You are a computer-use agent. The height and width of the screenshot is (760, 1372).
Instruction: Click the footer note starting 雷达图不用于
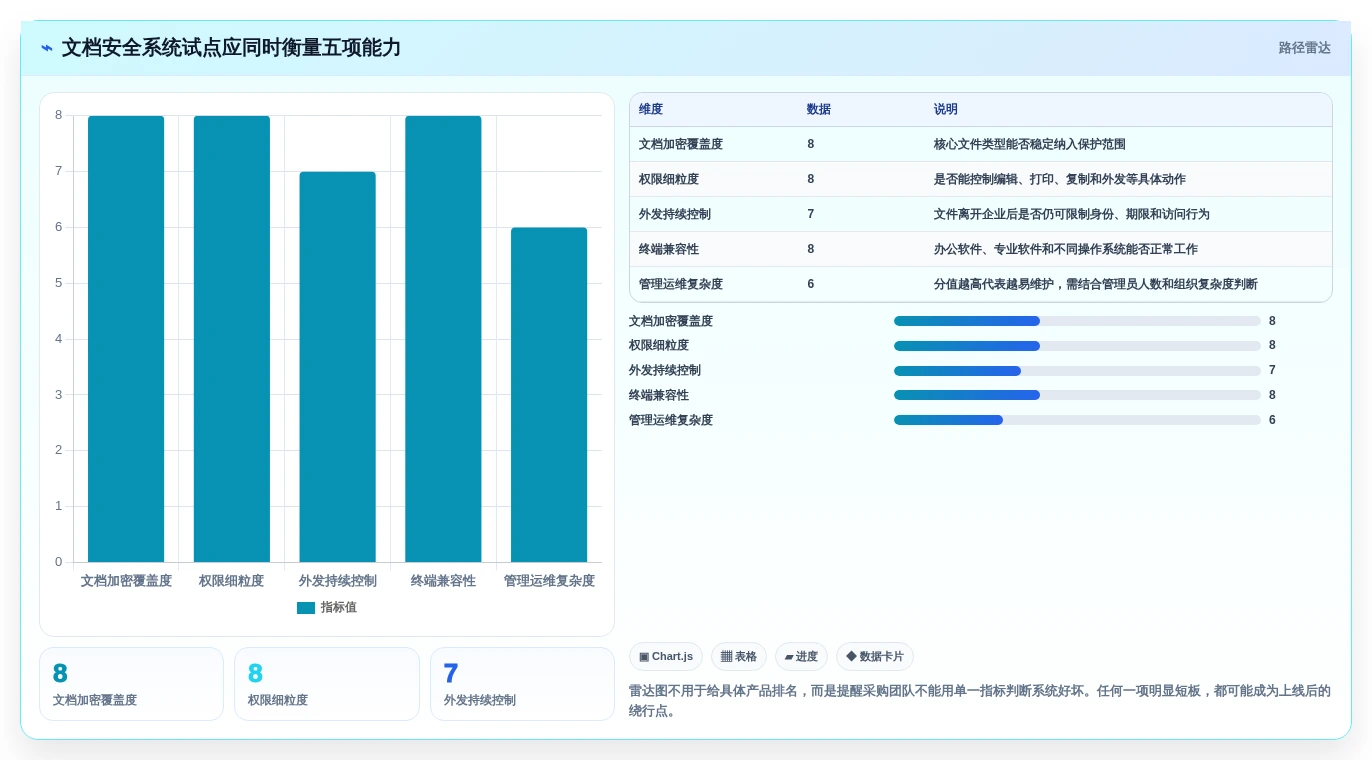[x=980, y=701]
